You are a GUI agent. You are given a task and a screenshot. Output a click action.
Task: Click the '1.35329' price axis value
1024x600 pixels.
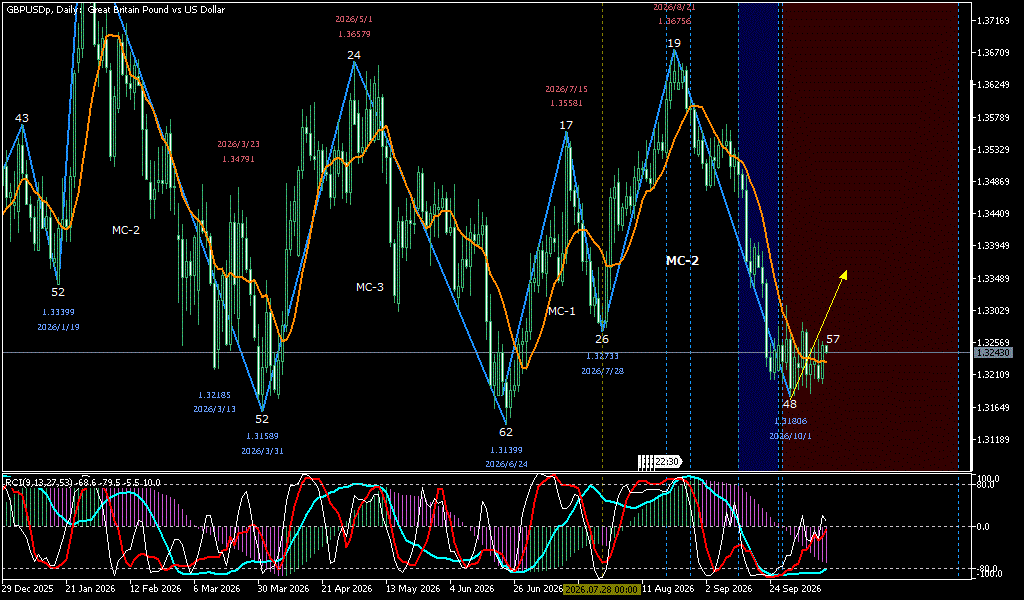[x=993, y=150]
